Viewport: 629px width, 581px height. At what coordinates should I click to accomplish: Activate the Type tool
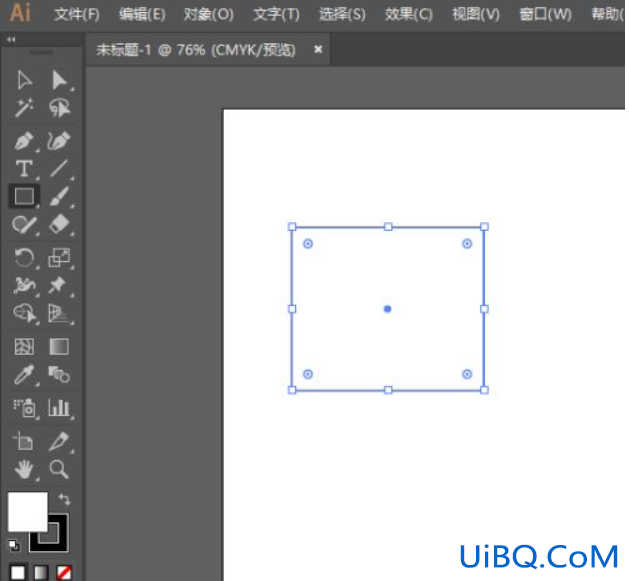coord(24,169)
